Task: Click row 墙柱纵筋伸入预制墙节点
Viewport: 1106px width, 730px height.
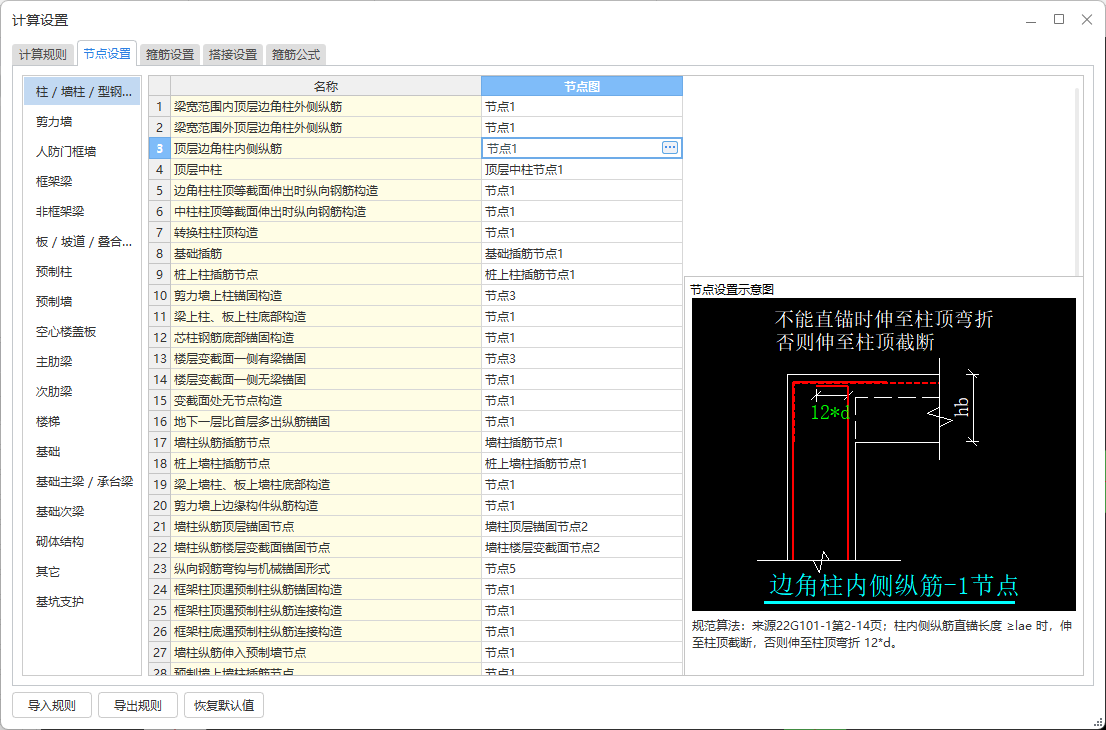Action: coord(415,652)
